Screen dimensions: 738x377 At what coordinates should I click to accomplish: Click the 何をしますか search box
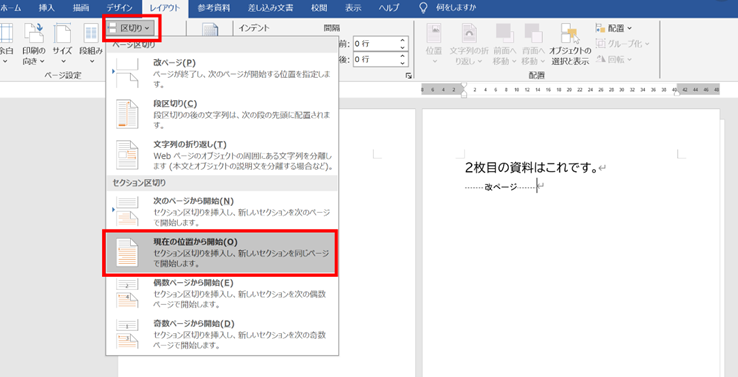click(456, 8)
